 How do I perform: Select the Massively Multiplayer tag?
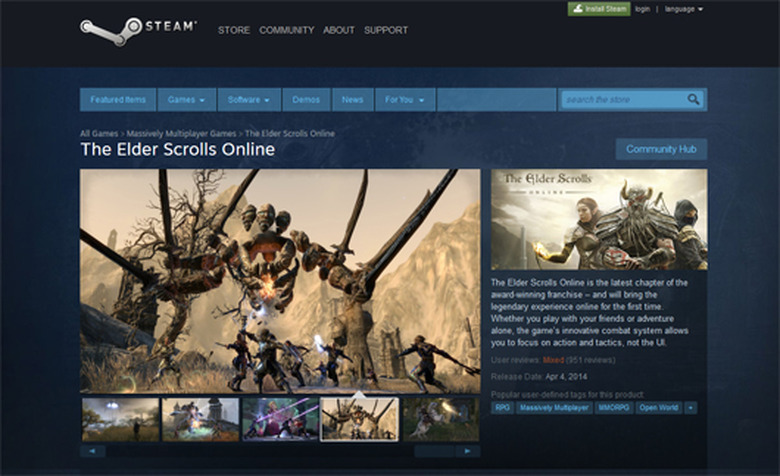[554, 408]
